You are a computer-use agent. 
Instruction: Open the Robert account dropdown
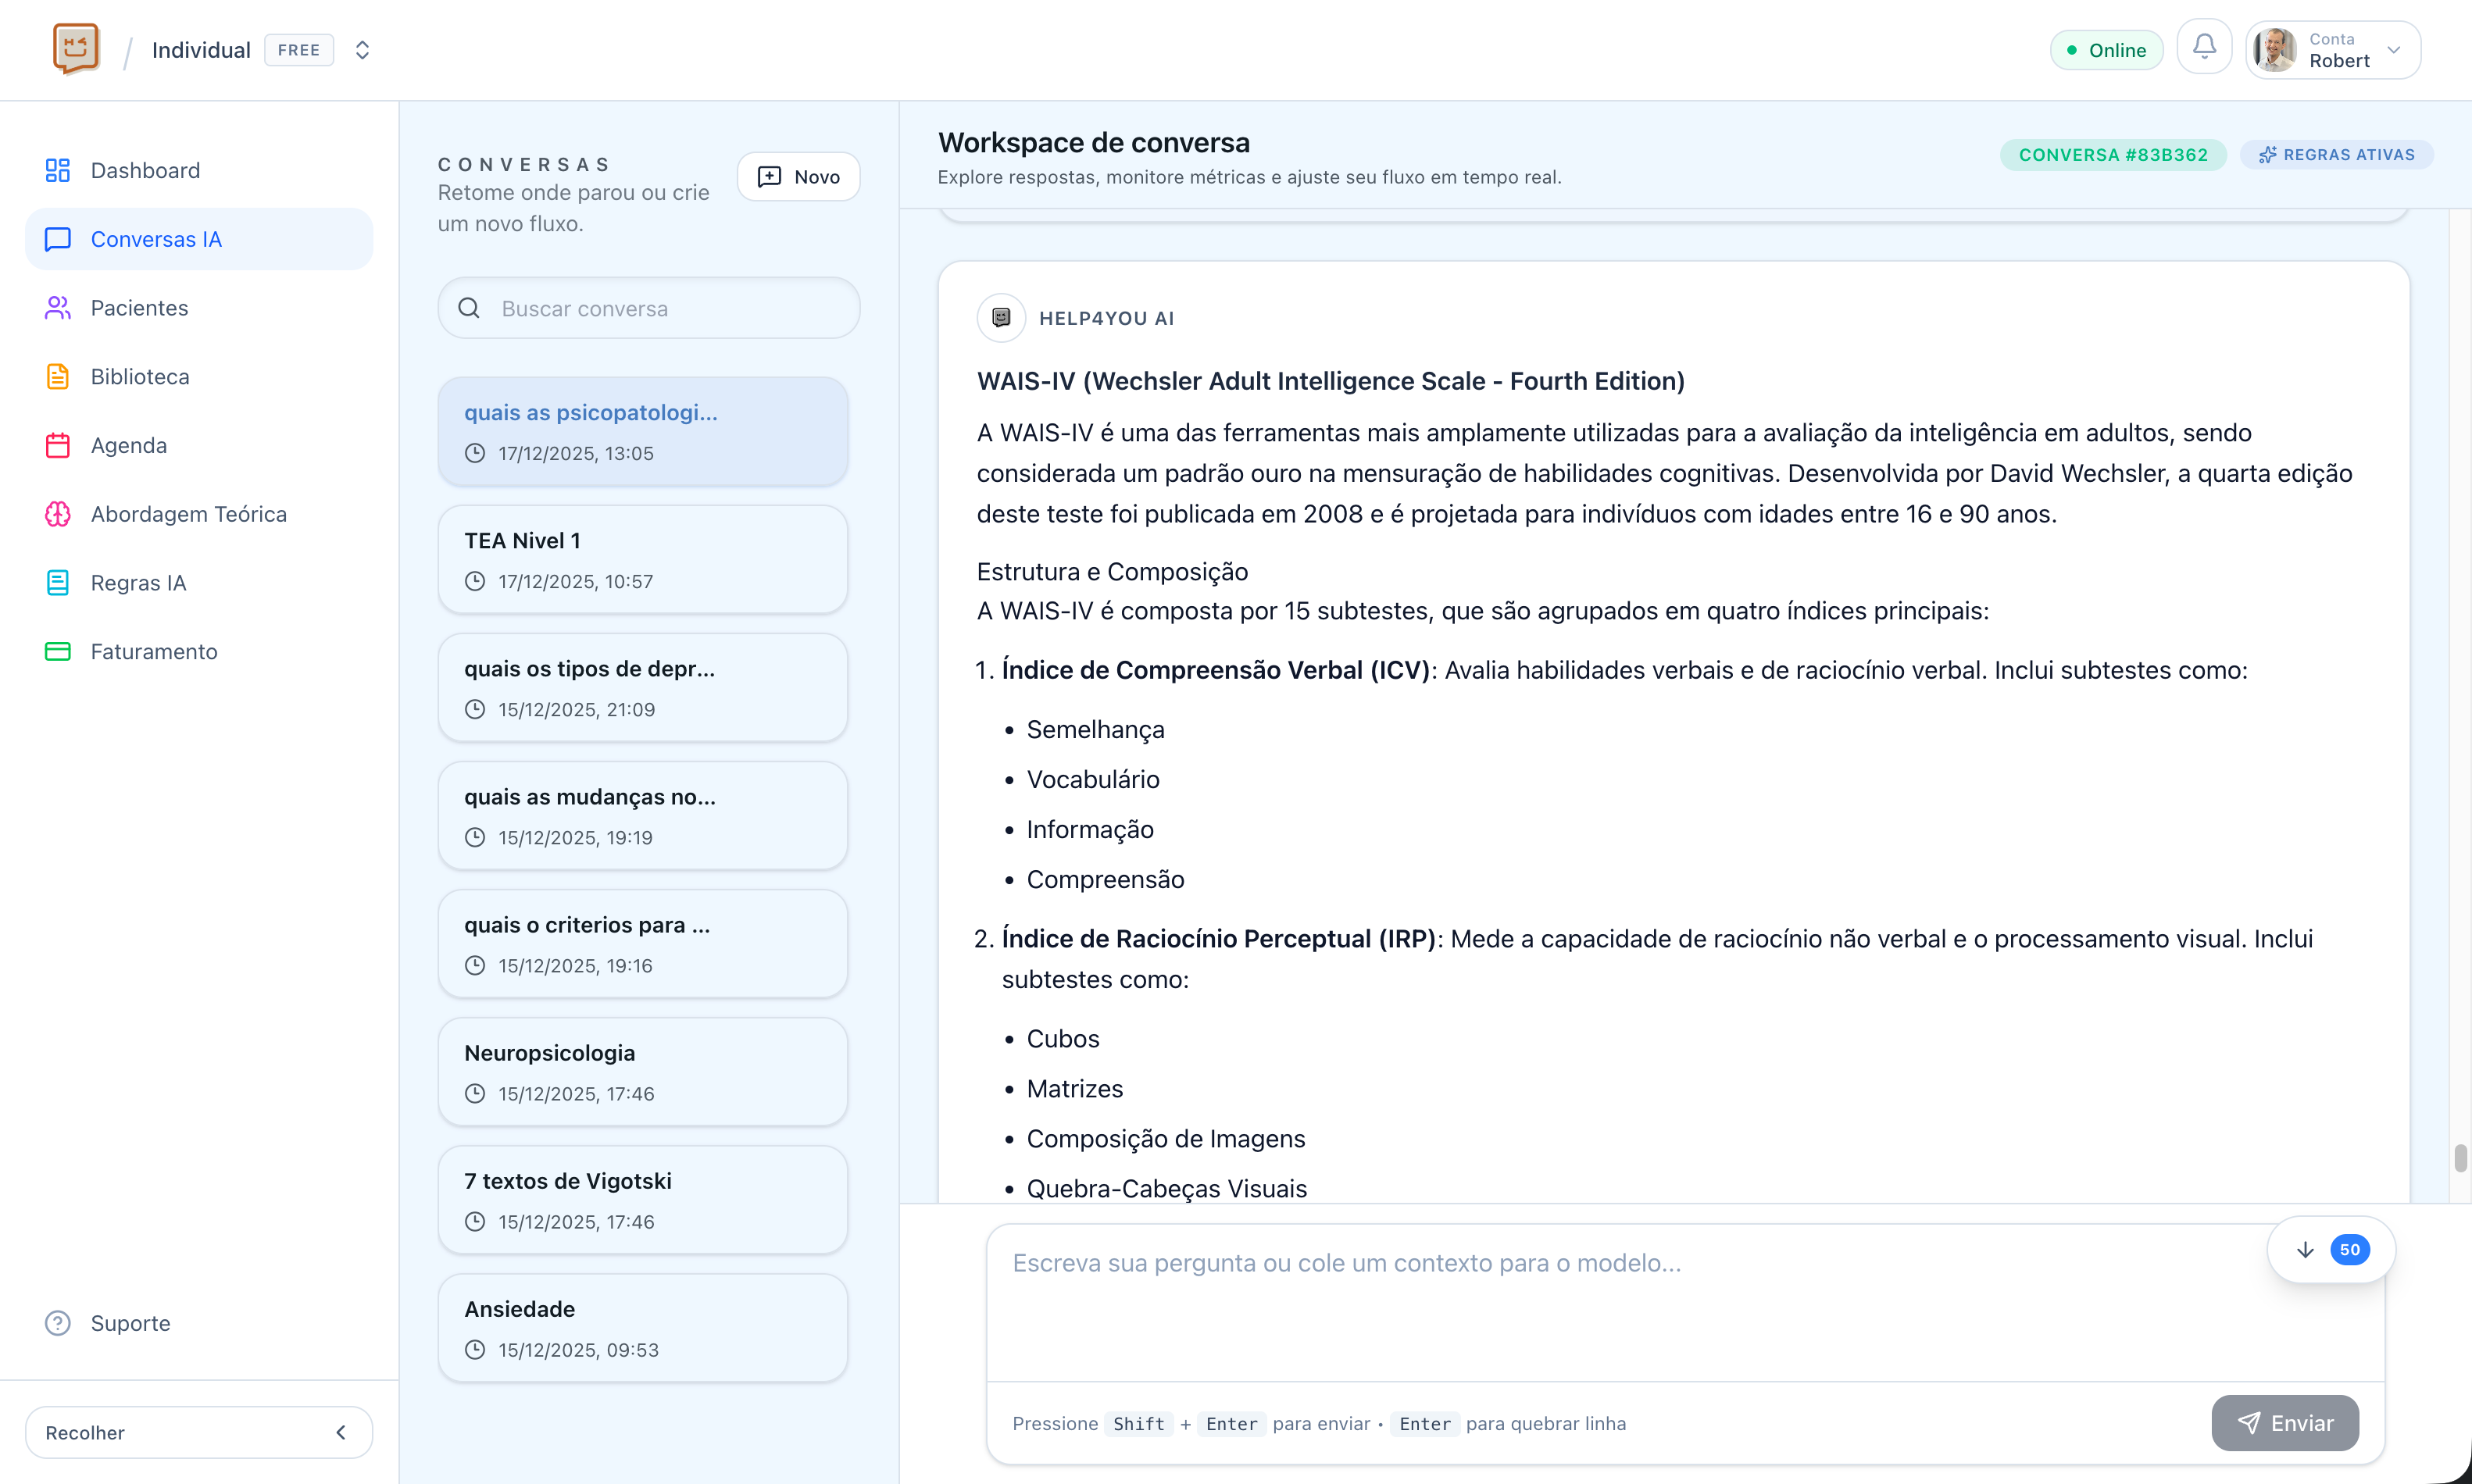coord(2332,49)
